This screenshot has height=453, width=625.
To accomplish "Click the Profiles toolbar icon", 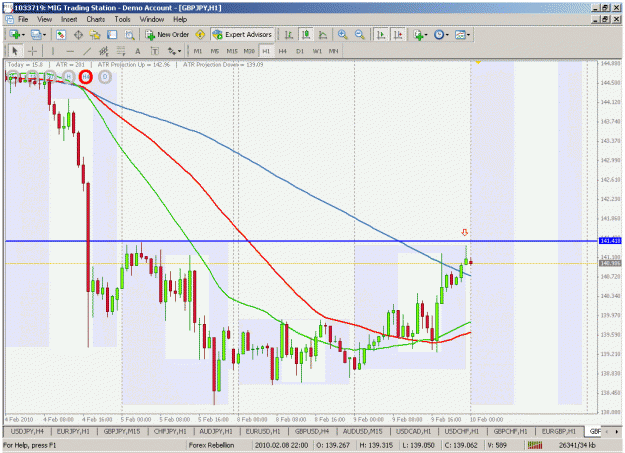I will coord(36,35).
